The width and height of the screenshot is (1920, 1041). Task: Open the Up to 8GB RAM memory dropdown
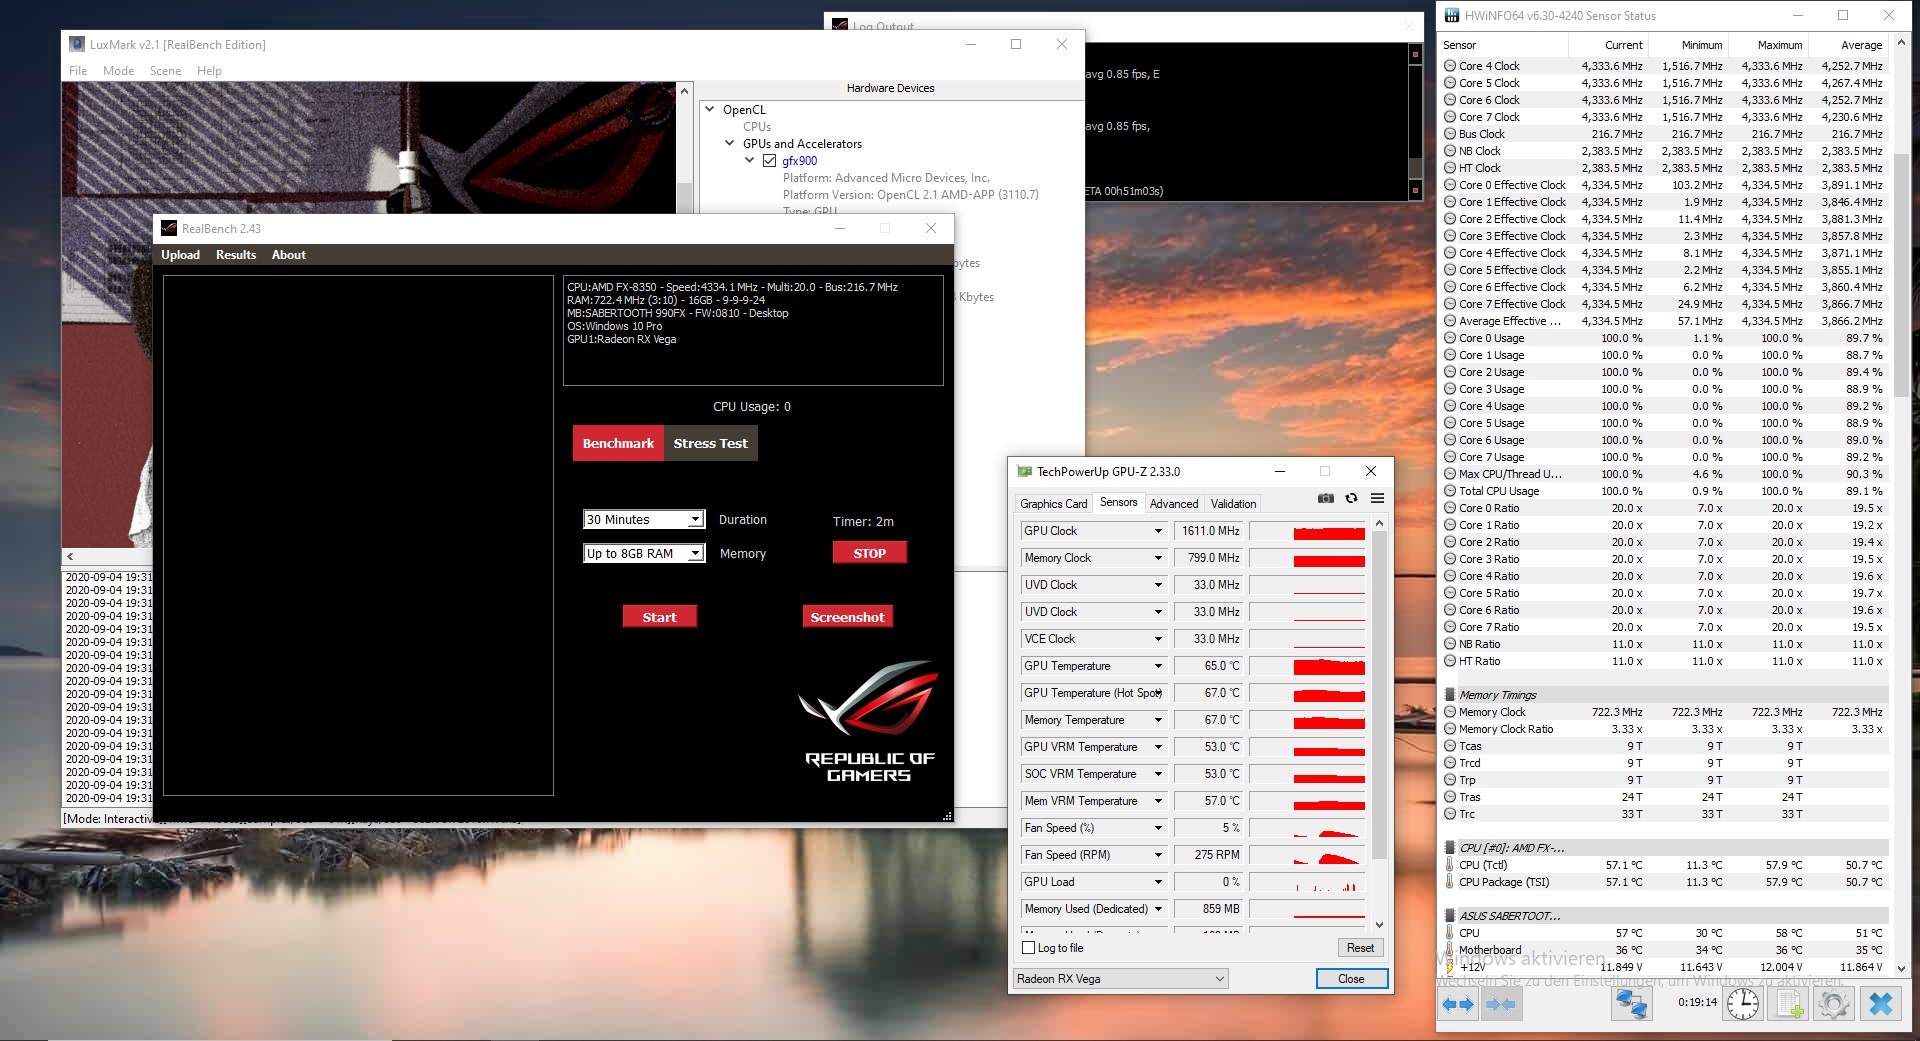coord(644,553)
